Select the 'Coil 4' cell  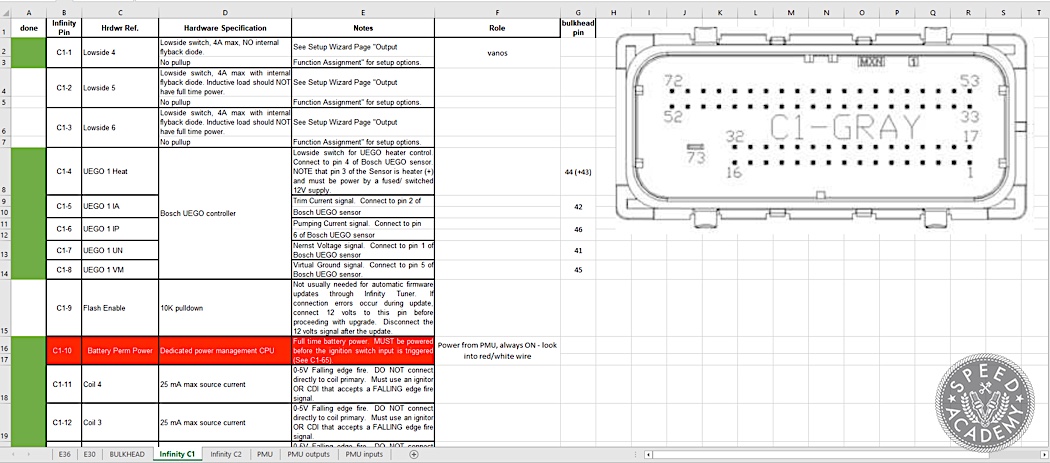(x=120, y=384)
